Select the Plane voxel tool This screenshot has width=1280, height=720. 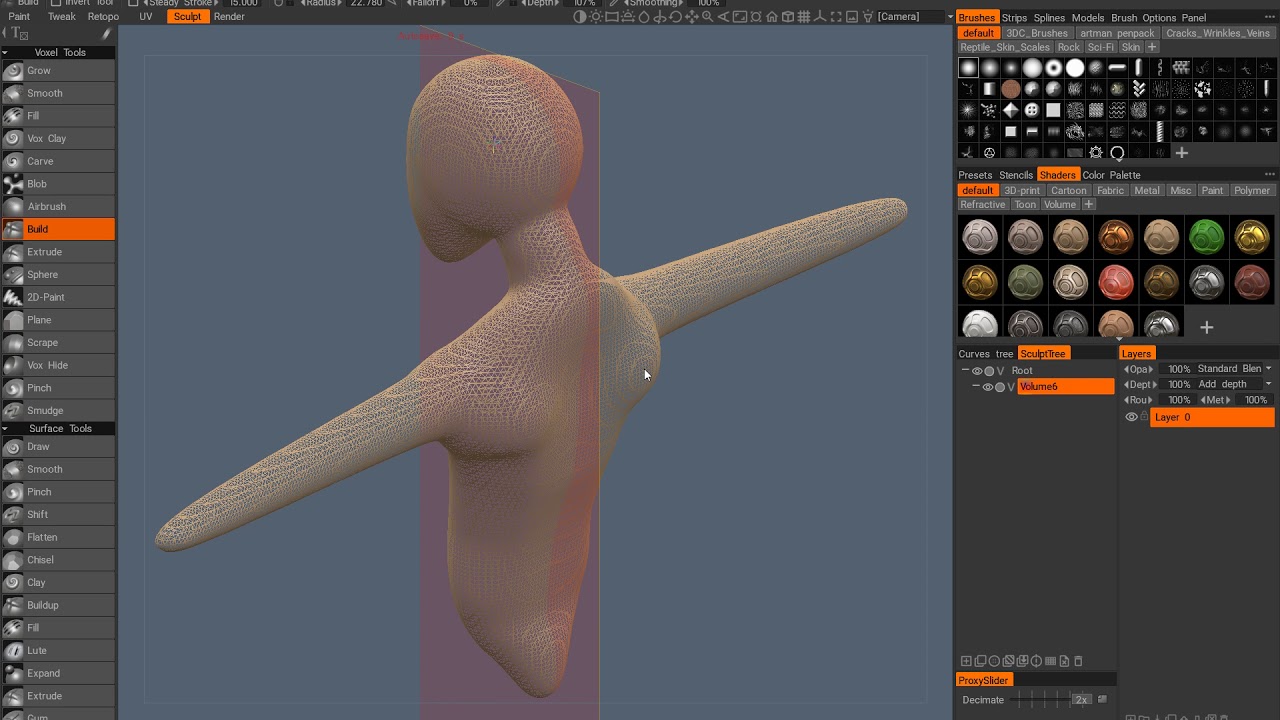point(58,320)
